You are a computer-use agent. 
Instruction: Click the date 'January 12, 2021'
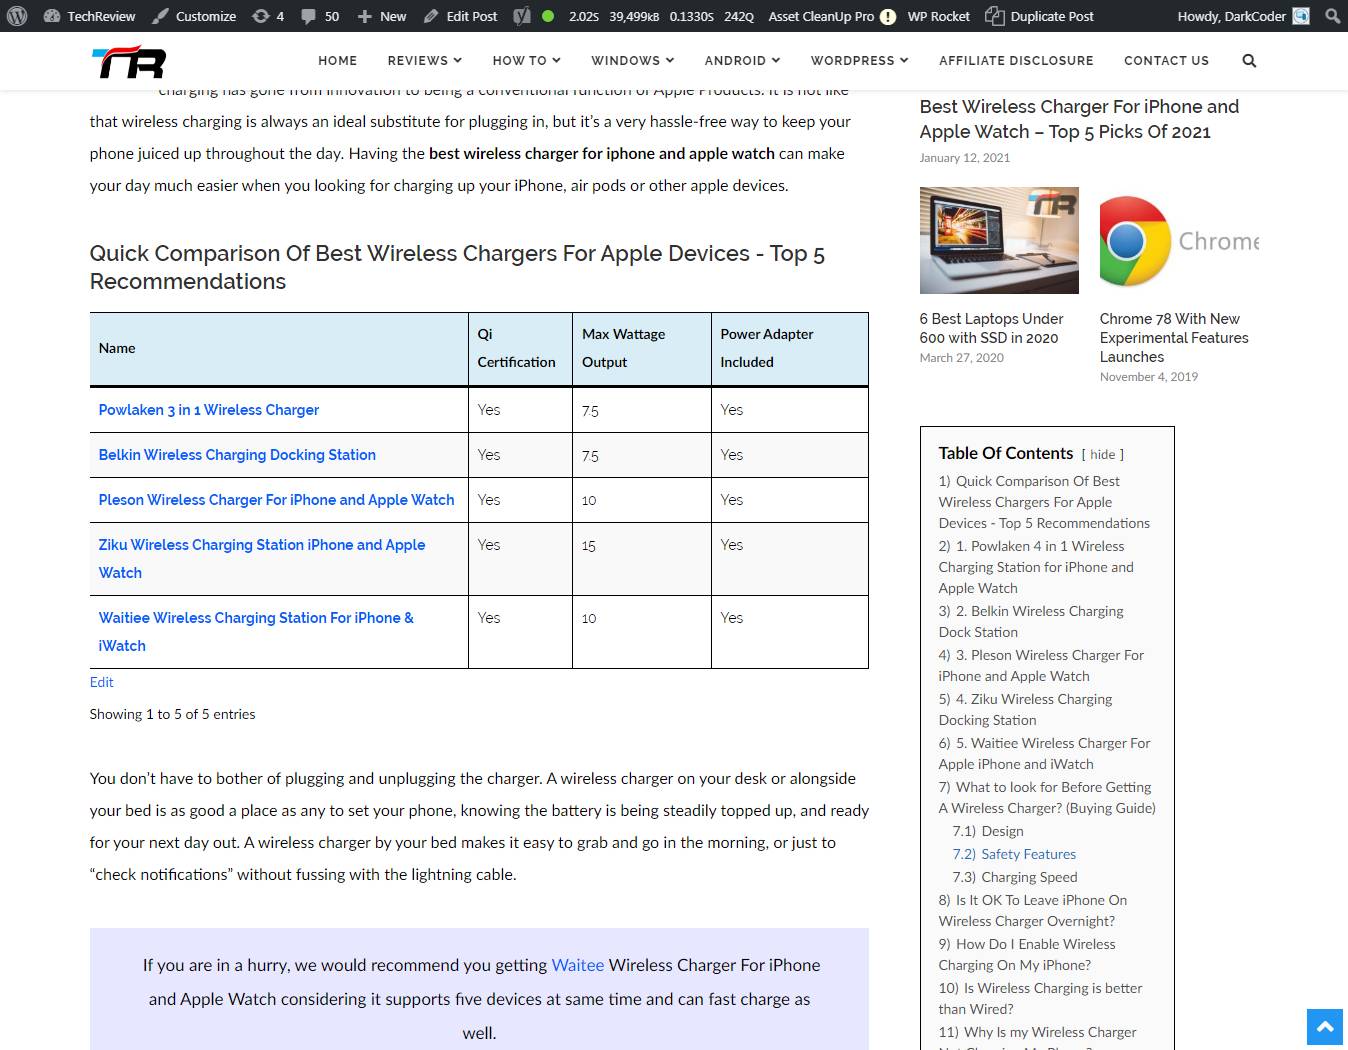[964, 158]
